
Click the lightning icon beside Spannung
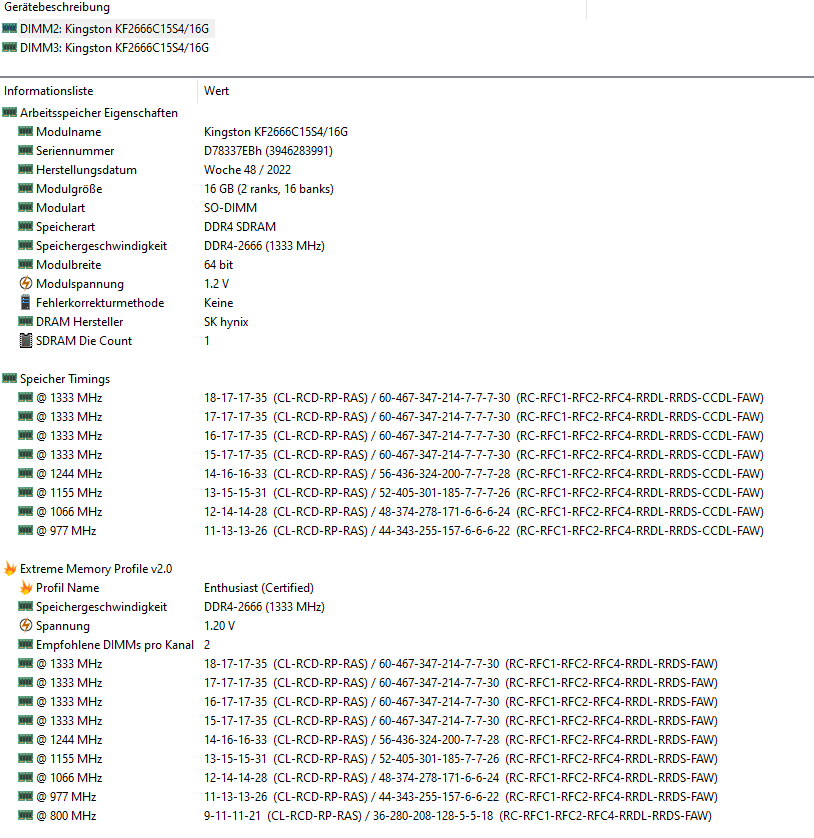(x=25, y=625)
